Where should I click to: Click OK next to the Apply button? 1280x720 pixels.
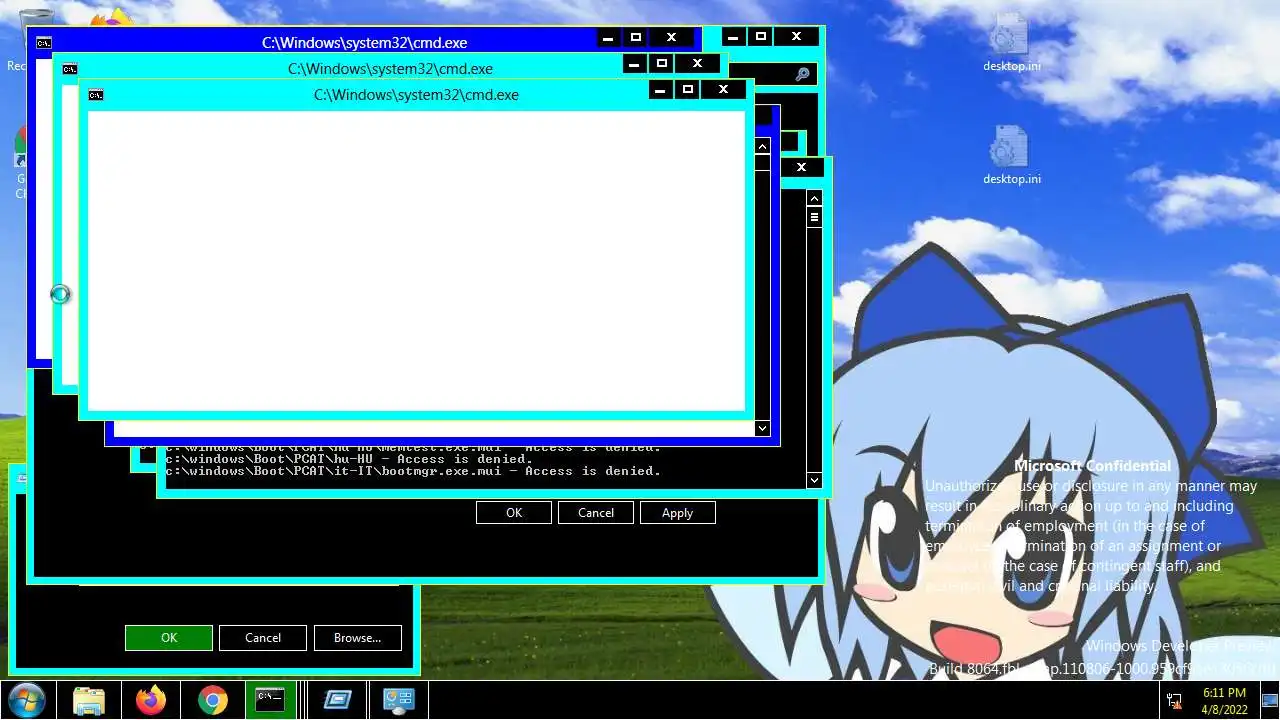[x=514, y=513]
